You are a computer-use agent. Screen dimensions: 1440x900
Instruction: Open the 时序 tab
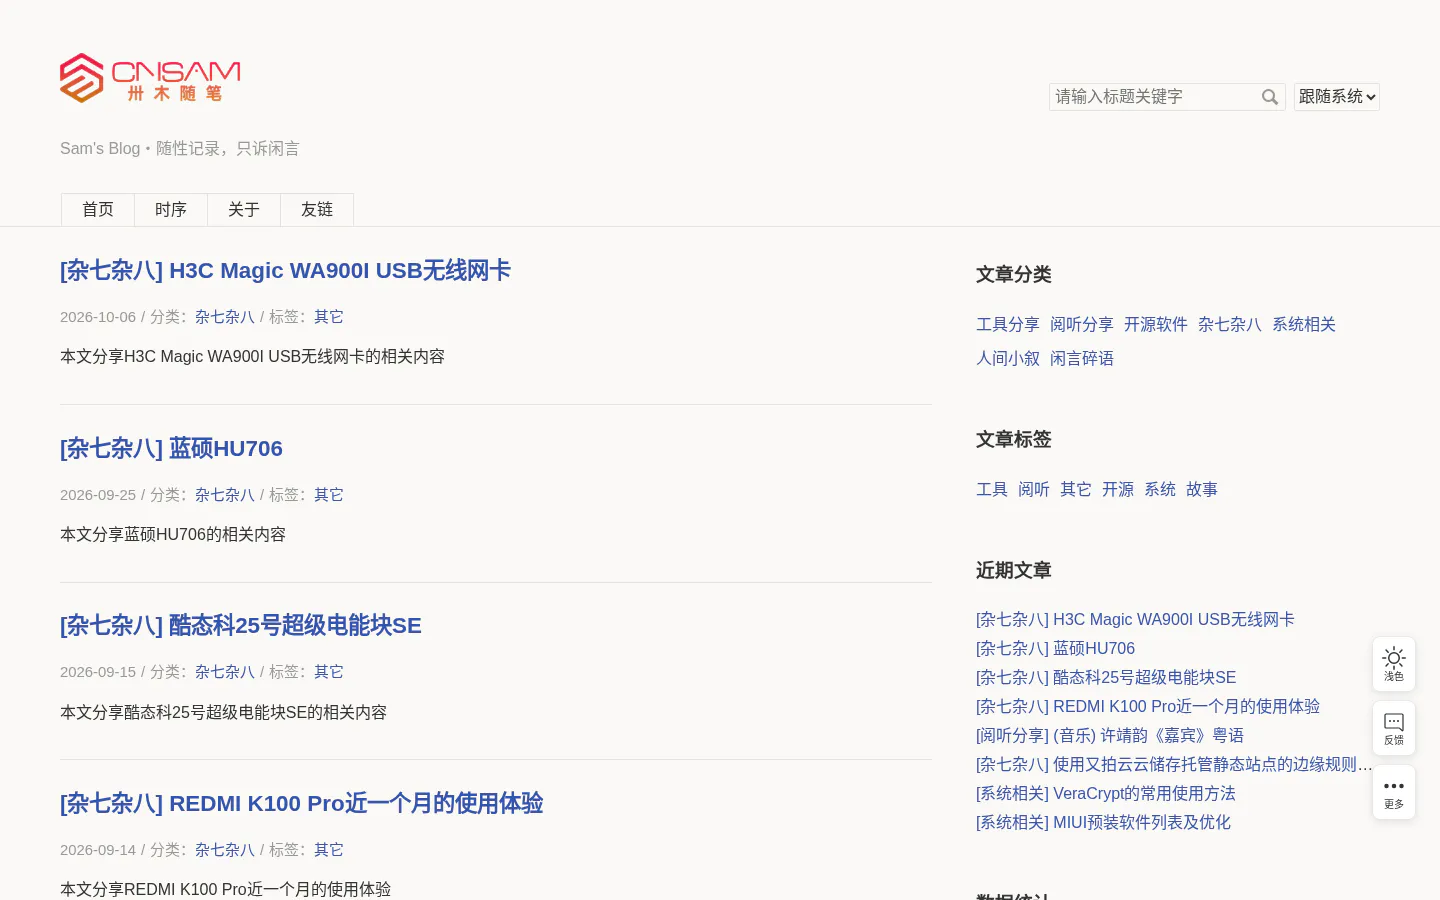click(171, 210)
